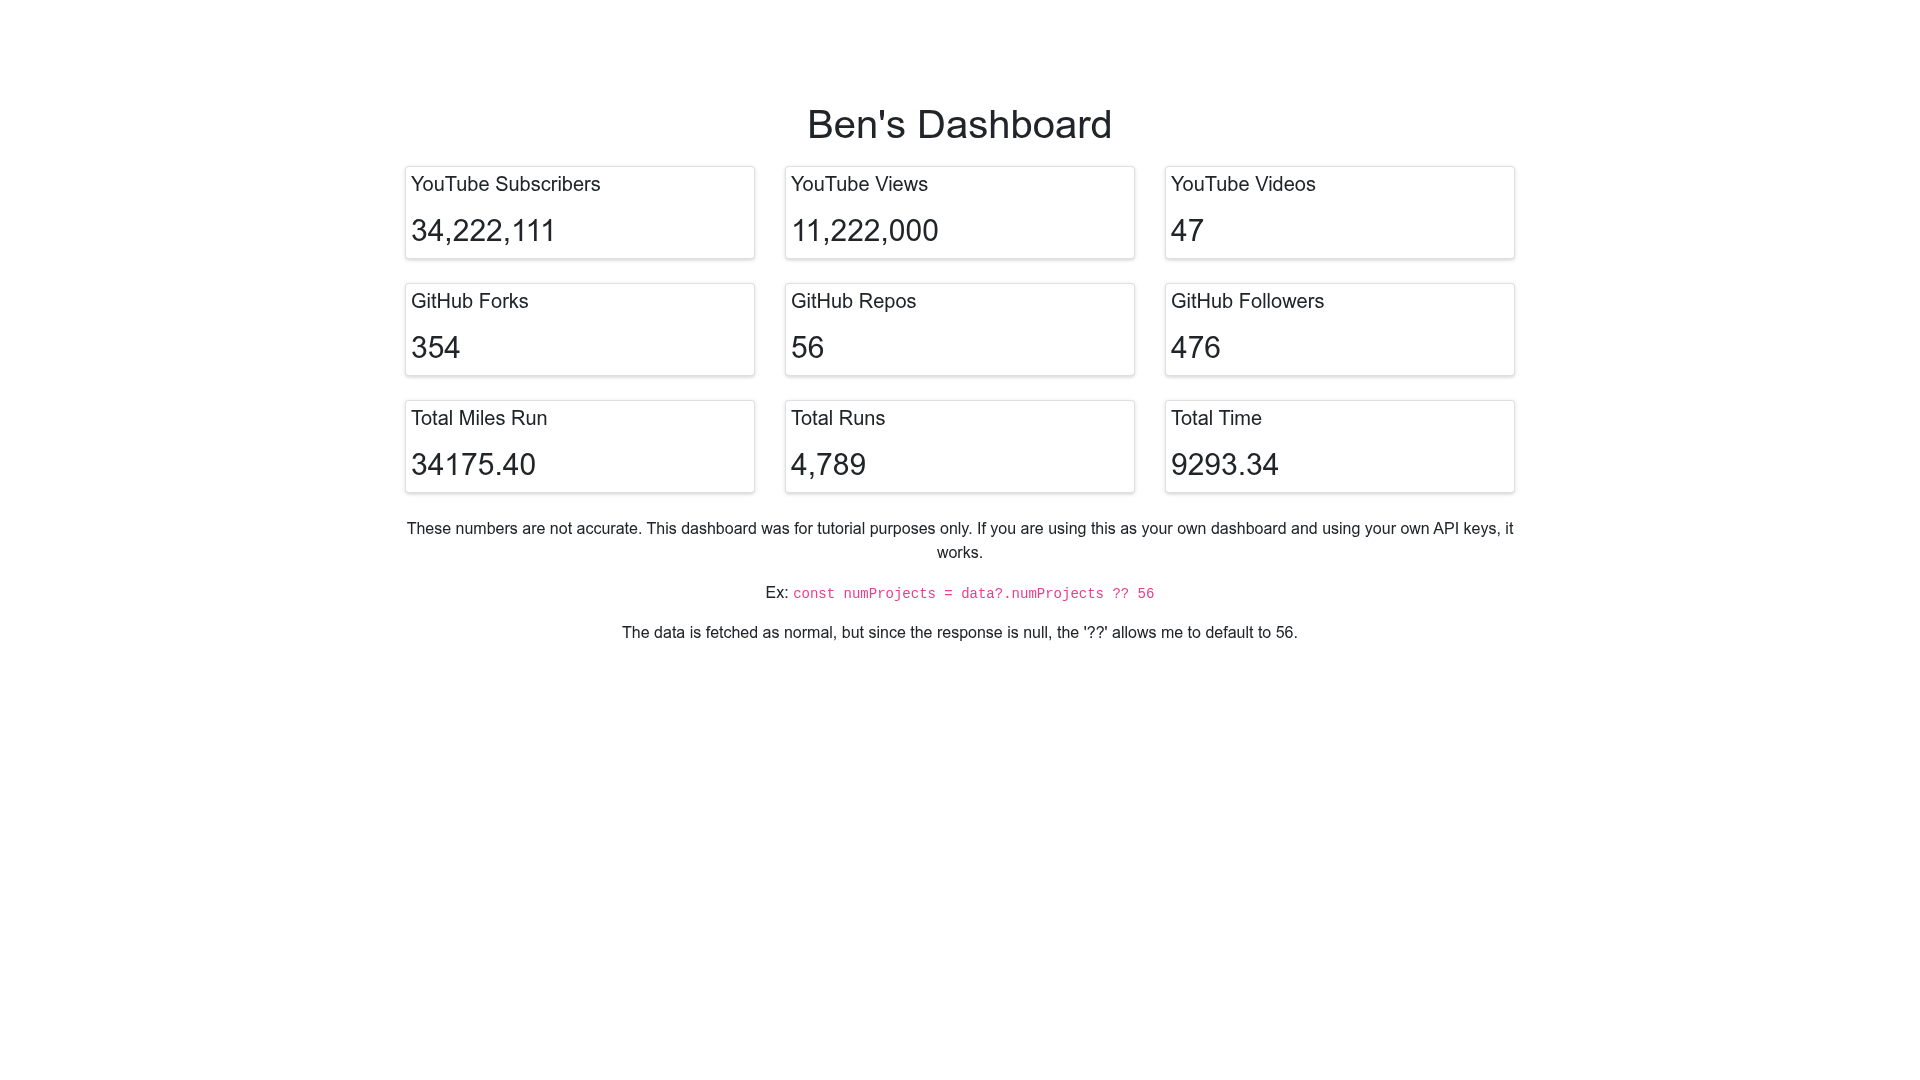This screenshot has height=1080, width=1920.
Task: Select the Total Miles Run card
Action: 580,447
